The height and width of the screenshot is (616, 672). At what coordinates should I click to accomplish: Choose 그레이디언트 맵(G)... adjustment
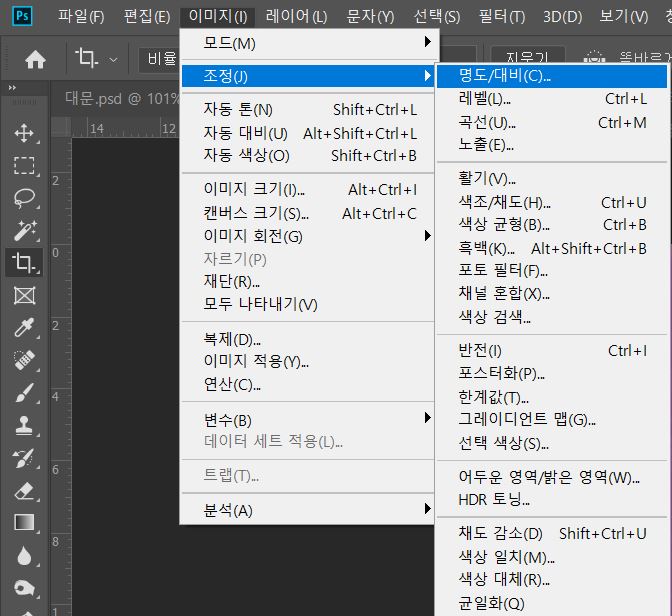(x=552, y=419)
